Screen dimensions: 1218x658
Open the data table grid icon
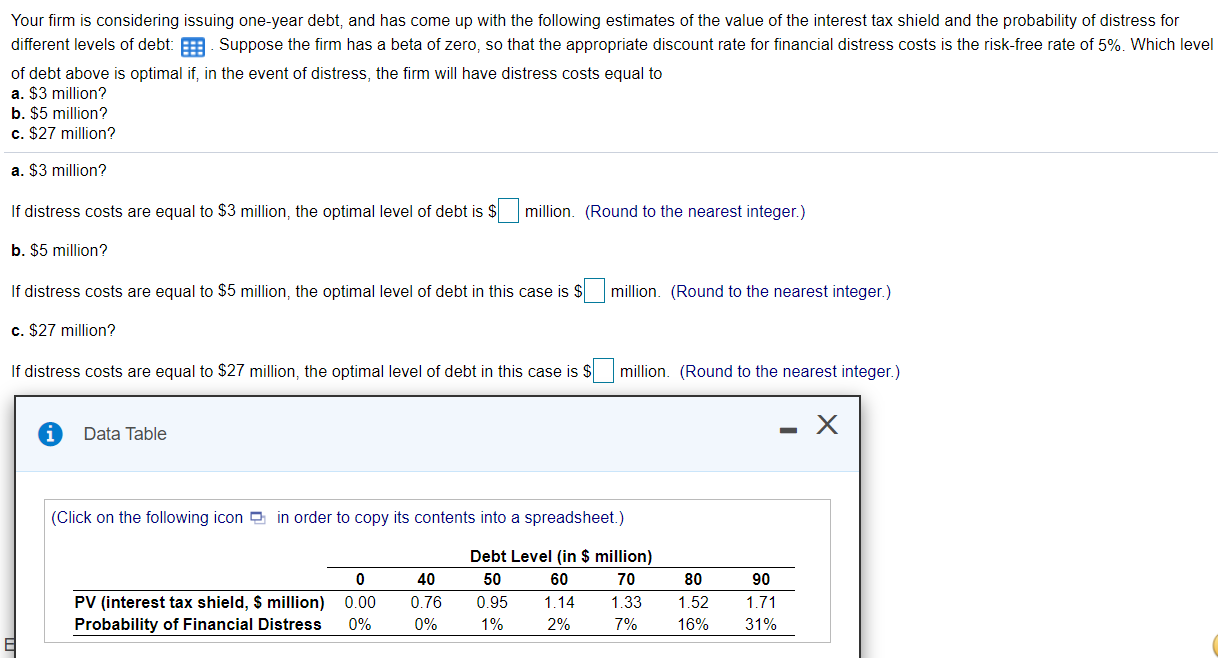(194, 47)
